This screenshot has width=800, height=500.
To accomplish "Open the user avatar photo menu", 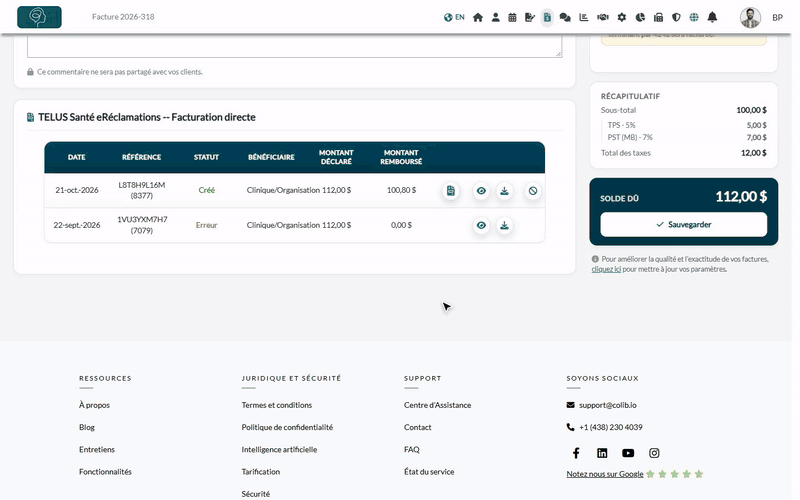I will pos(750,17).
